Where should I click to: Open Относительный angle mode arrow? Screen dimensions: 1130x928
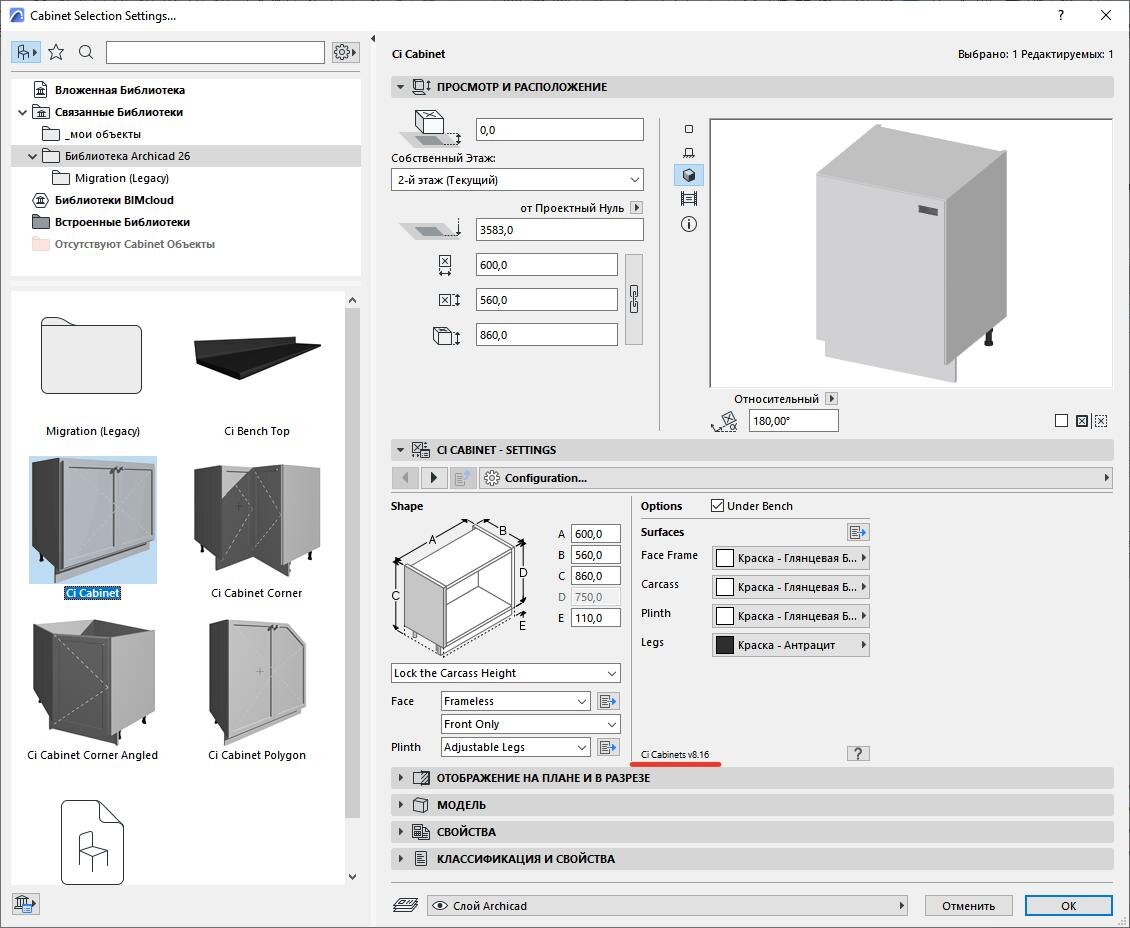pyautogui.click(x=831, y=398)
